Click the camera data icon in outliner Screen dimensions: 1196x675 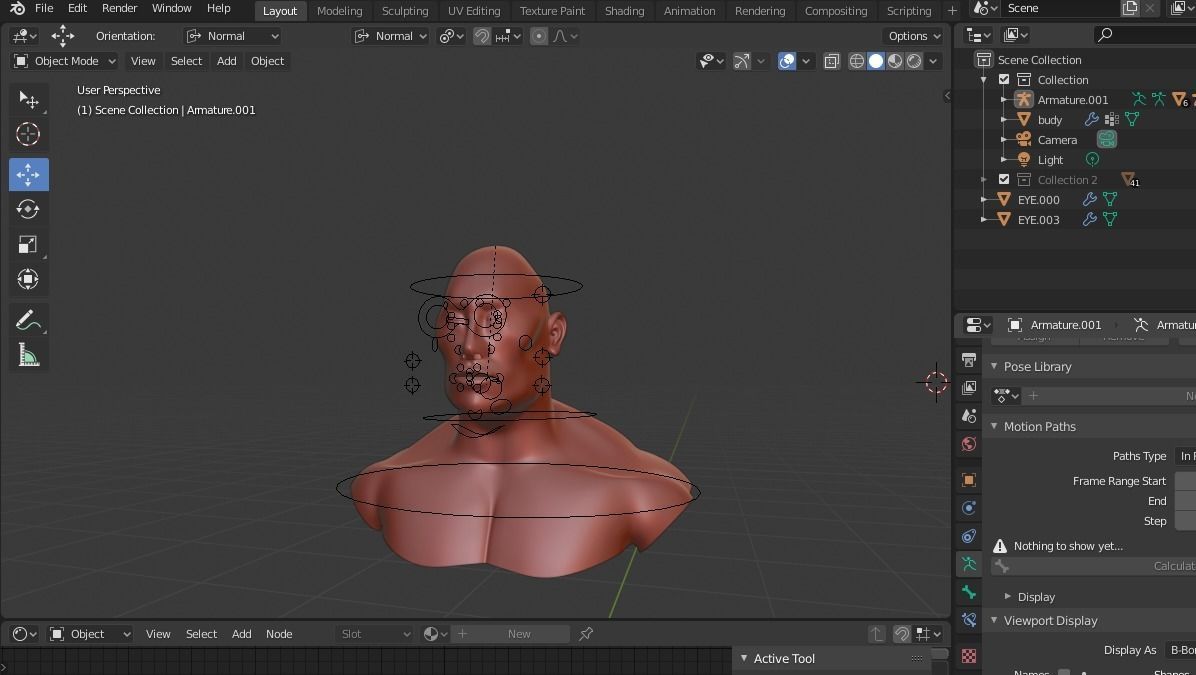(1107, 140)
